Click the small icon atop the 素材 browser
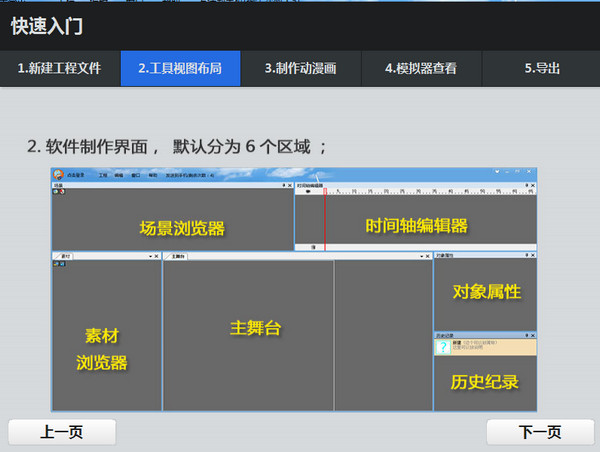 pyautogui.click(x=57, y=264)
